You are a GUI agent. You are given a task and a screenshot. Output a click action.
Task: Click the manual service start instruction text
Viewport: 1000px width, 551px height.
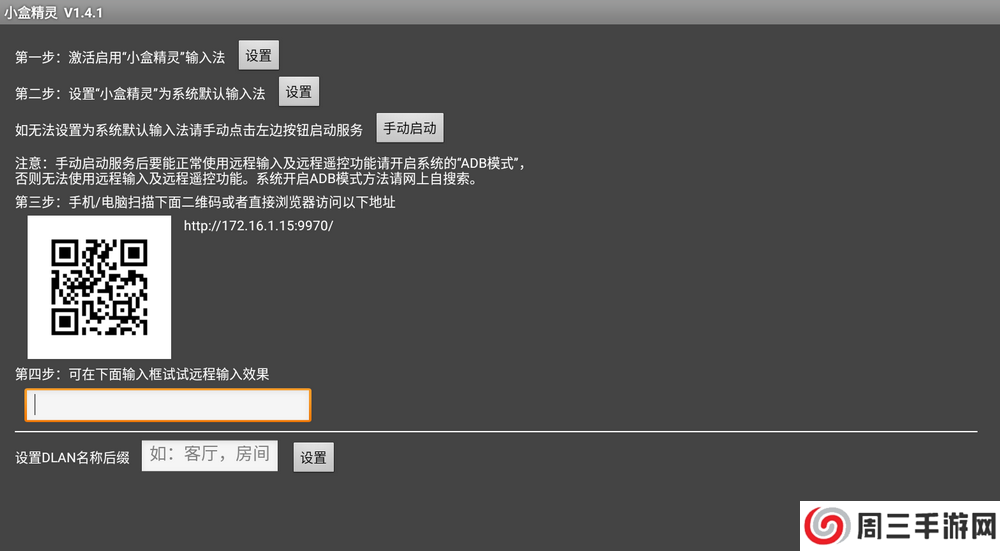click(189, 130)
